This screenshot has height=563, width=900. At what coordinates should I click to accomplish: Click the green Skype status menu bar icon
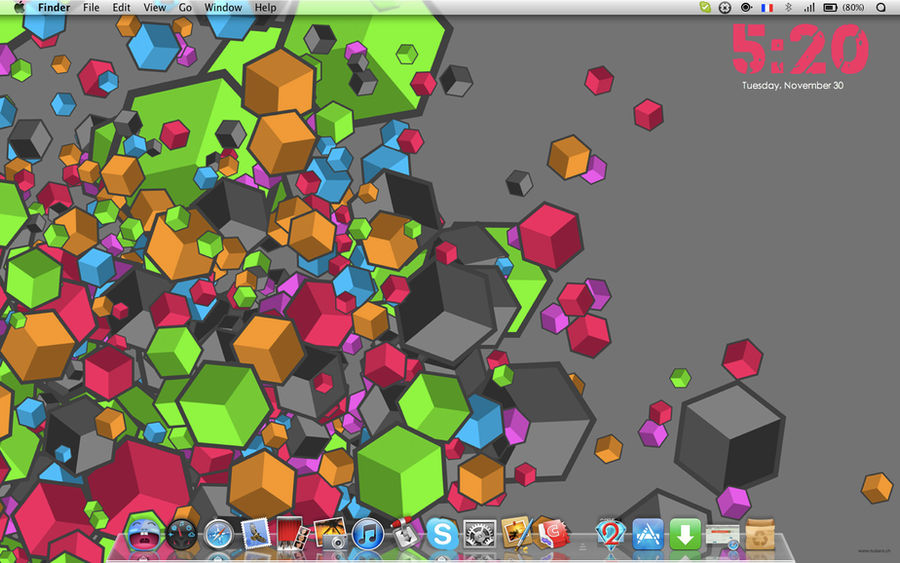pos(705,7)
